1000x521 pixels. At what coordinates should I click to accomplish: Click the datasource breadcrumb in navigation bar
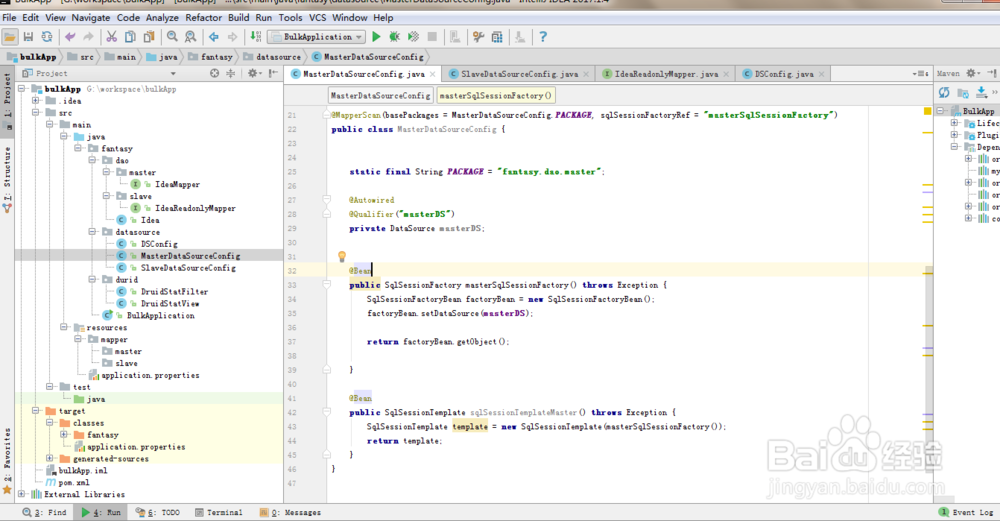(272, 57)
